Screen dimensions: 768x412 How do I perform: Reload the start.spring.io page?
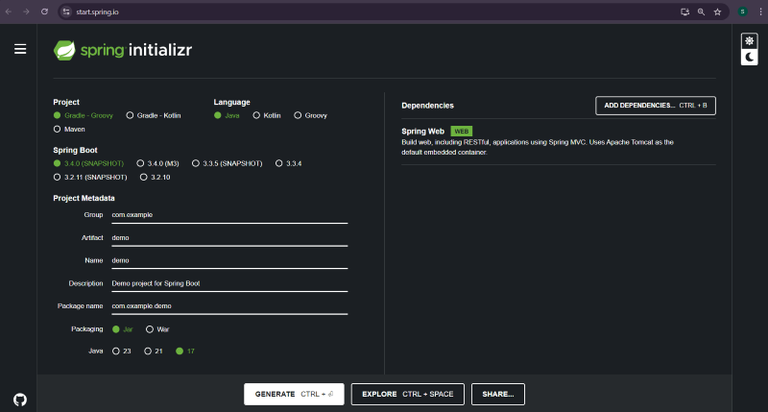coord(45,12)
